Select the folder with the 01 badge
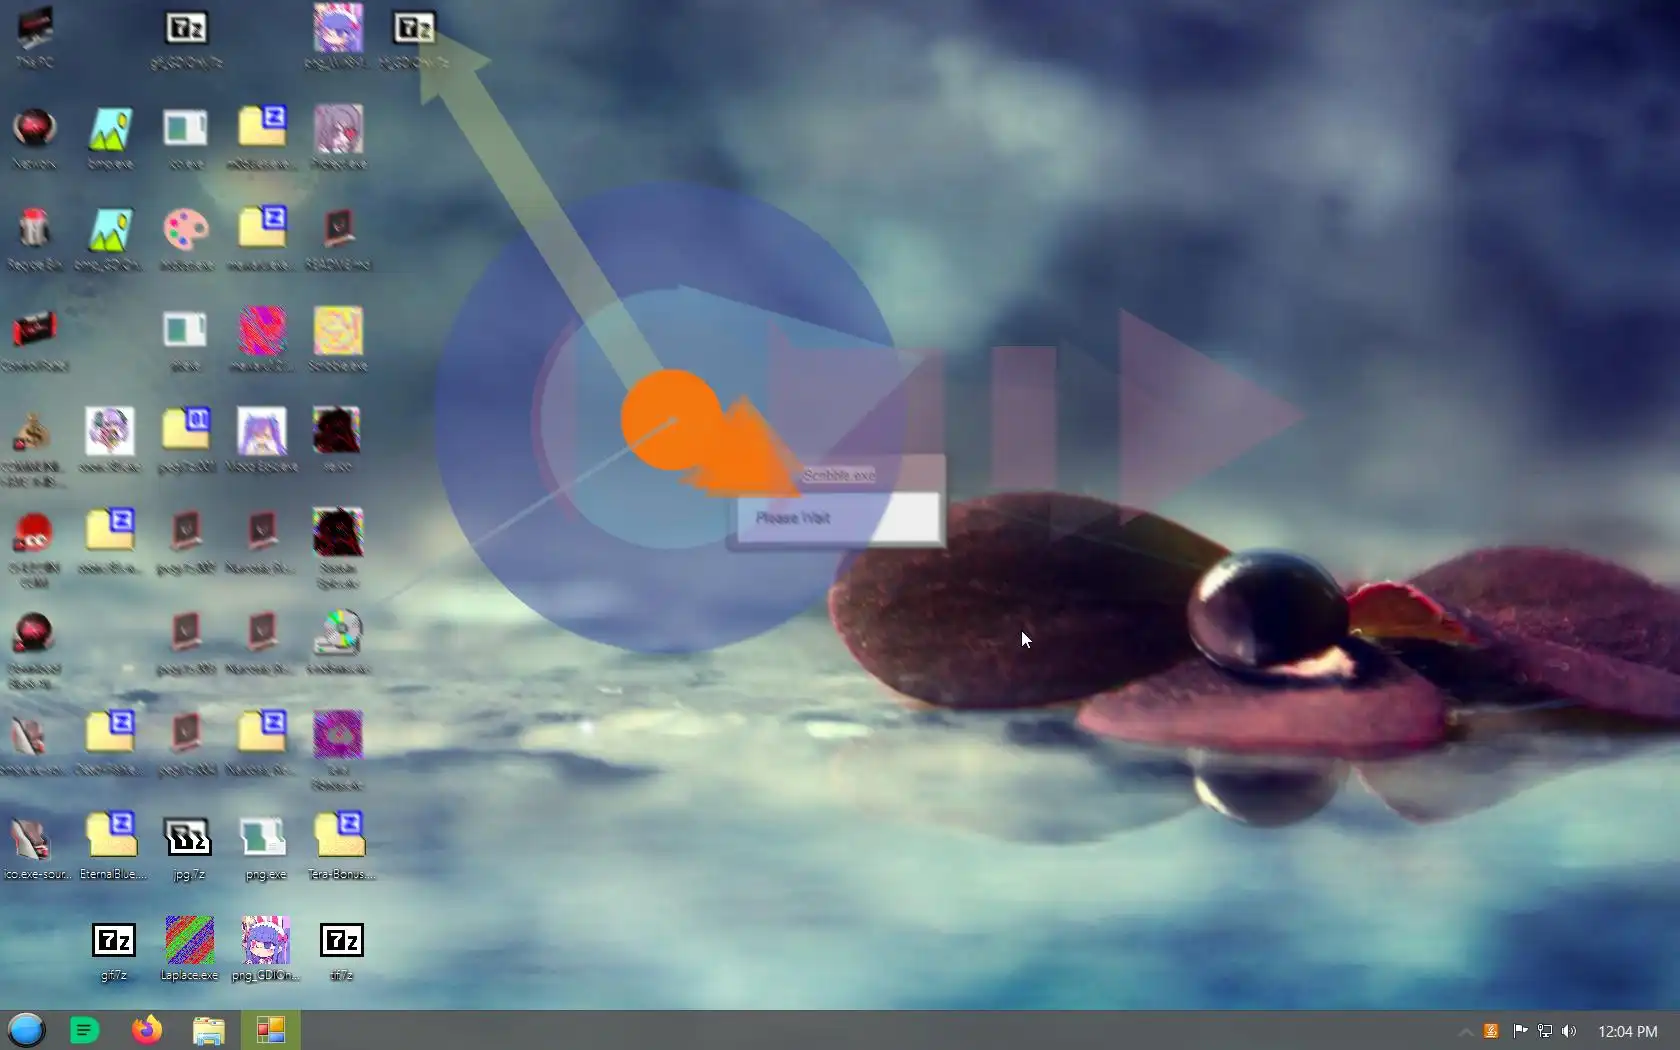Image resolution: width=1680 pixels, height=1050 pixels. [x=186, y=430]
